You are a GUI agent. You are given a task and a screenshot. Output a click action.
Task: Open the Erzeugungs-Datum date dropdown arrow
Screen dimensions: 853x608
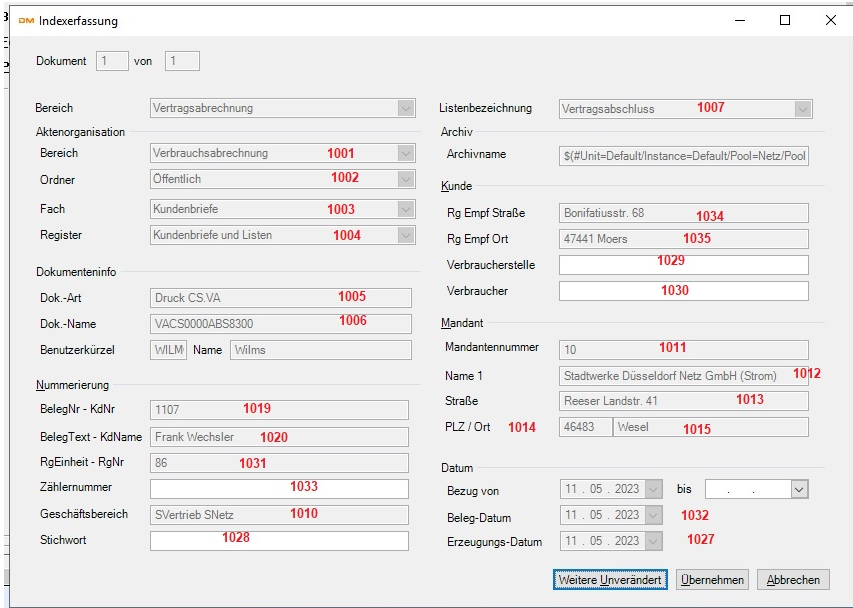[x=653, y=541]
